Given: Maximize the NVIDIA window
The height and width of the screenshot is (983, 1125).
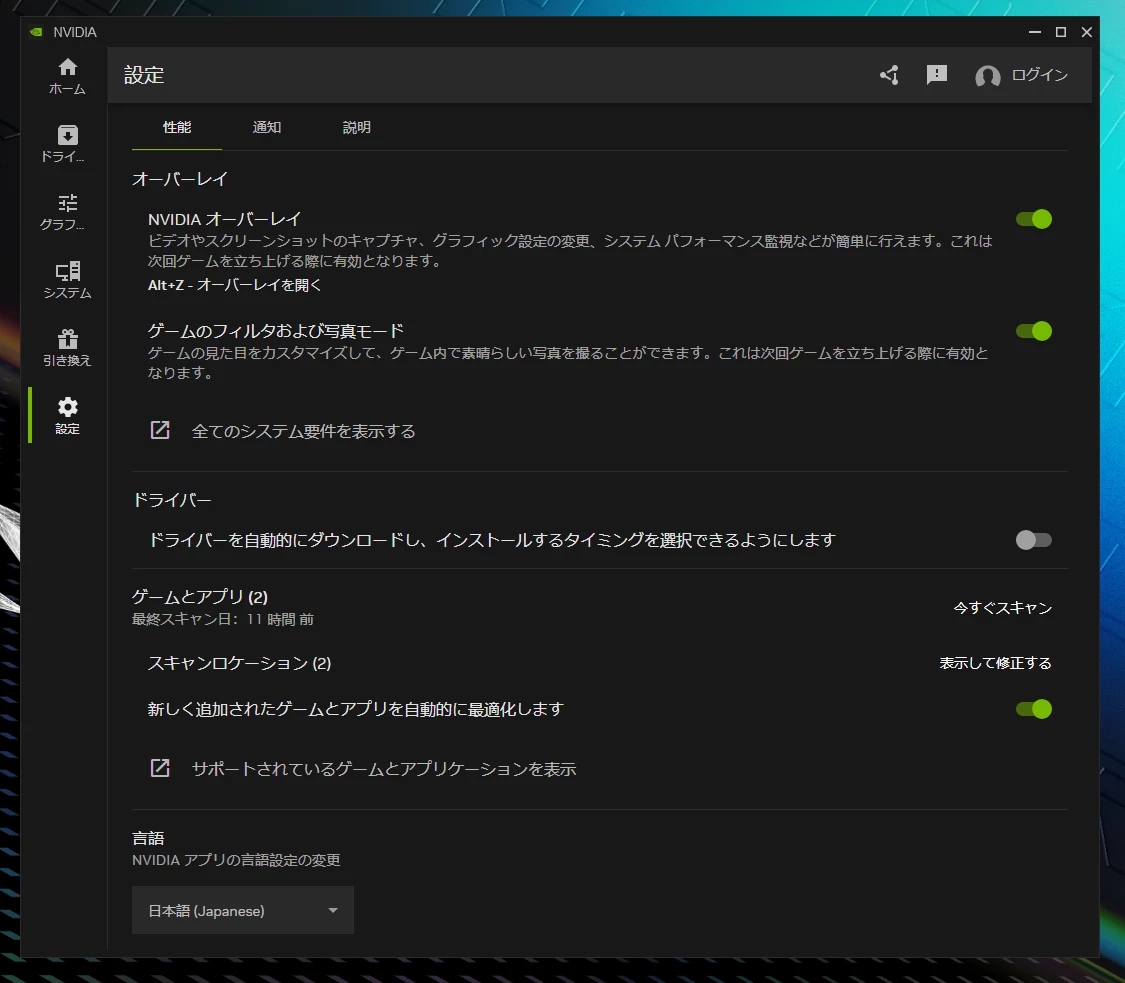Looking at the screenshot, I should (x=1061, y=32).
